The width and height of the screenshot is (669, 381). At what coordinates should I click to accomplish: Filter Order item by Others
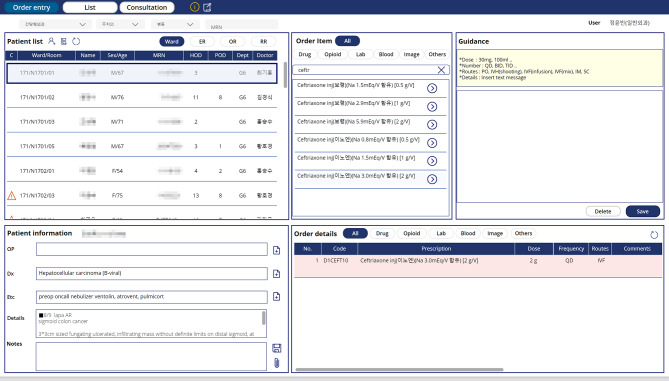[437, 55]
